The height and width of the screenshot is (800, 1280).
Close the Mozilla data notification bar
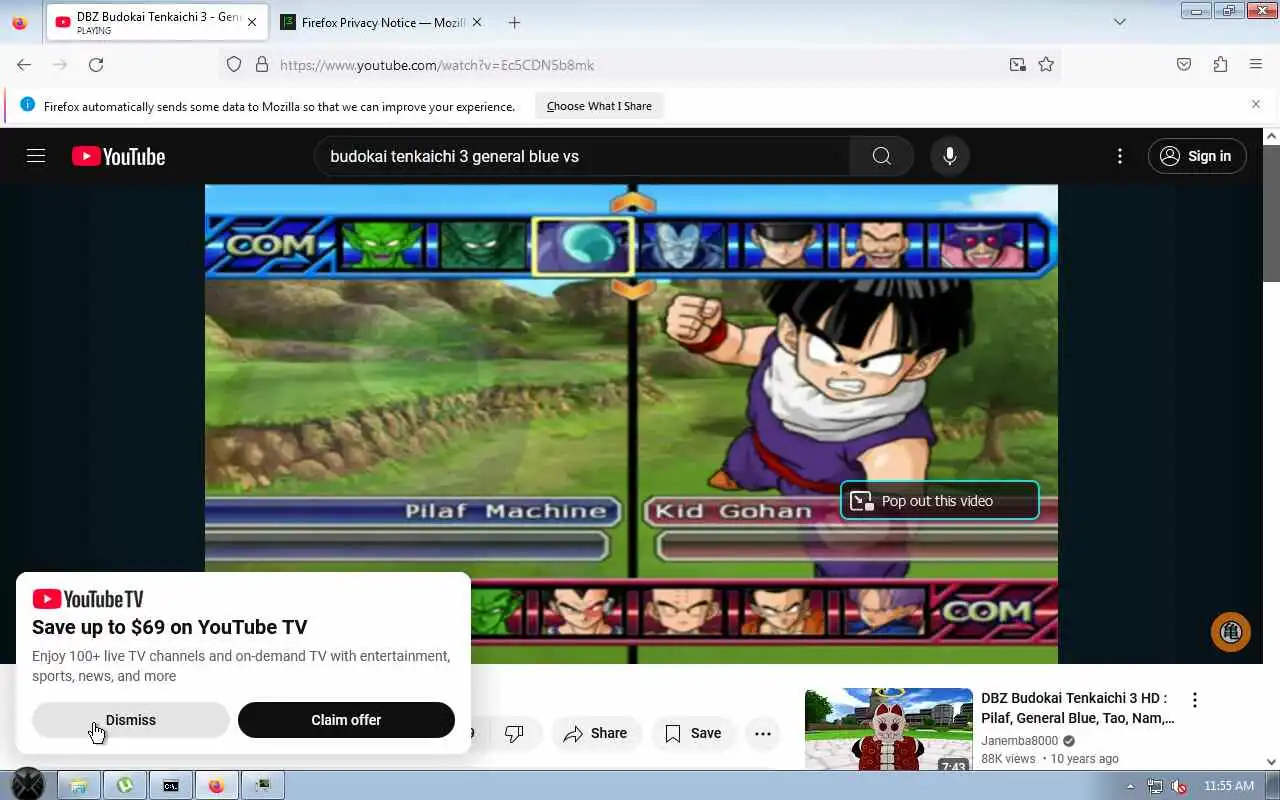pos(1256,104)
